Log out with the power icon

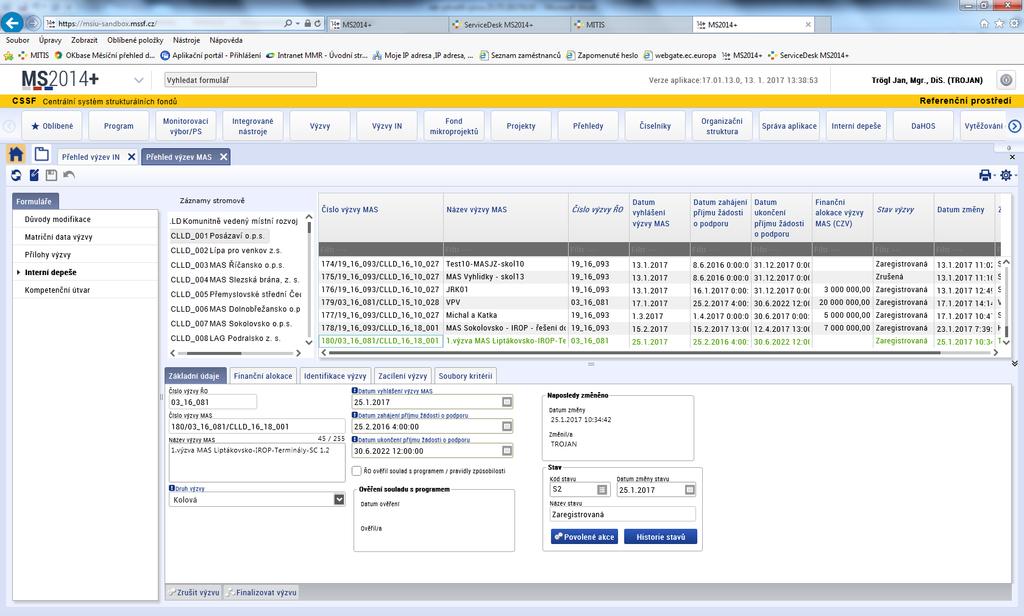coord(1006,80)
